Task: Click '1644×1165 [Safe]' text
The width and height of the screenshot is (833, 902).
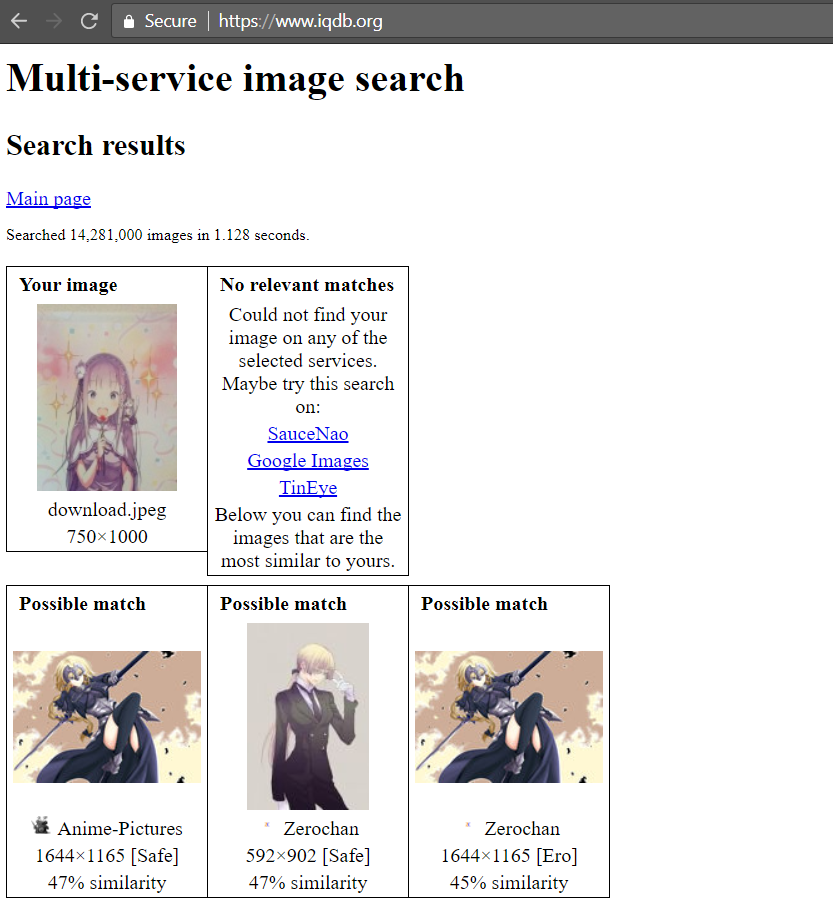Action: pos(107,855)
